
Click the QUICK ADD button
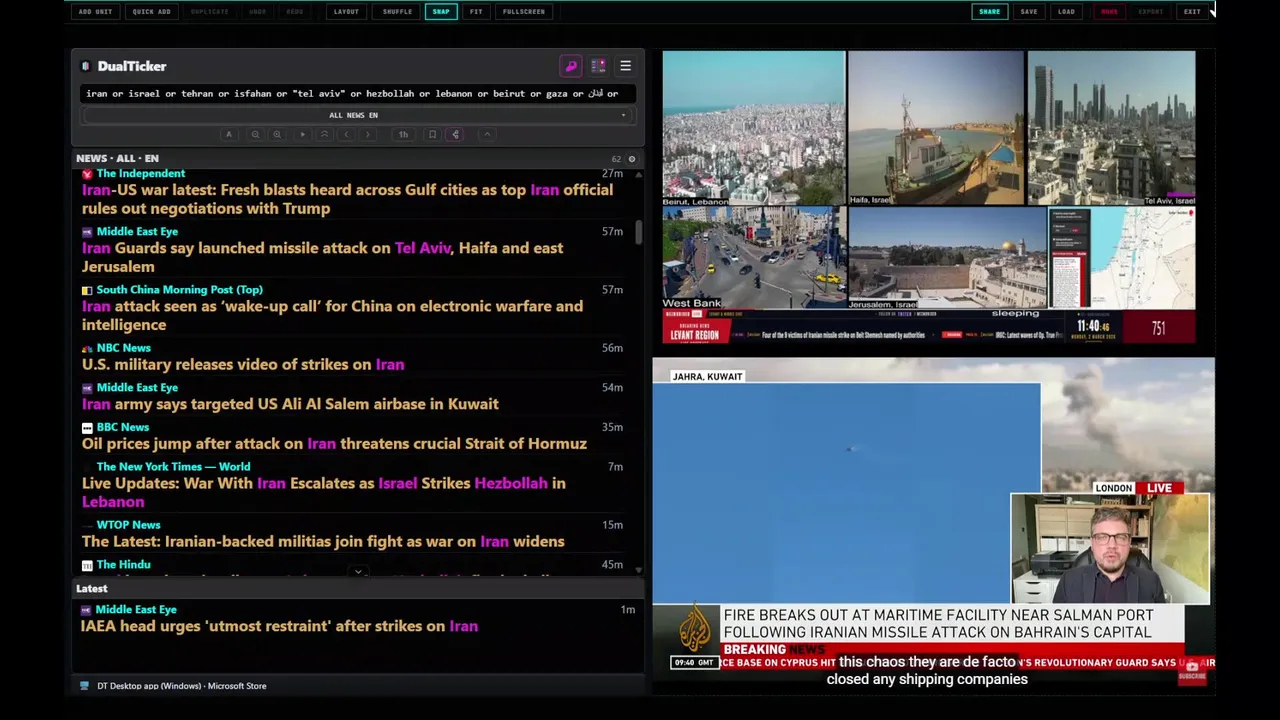point(151,12)
